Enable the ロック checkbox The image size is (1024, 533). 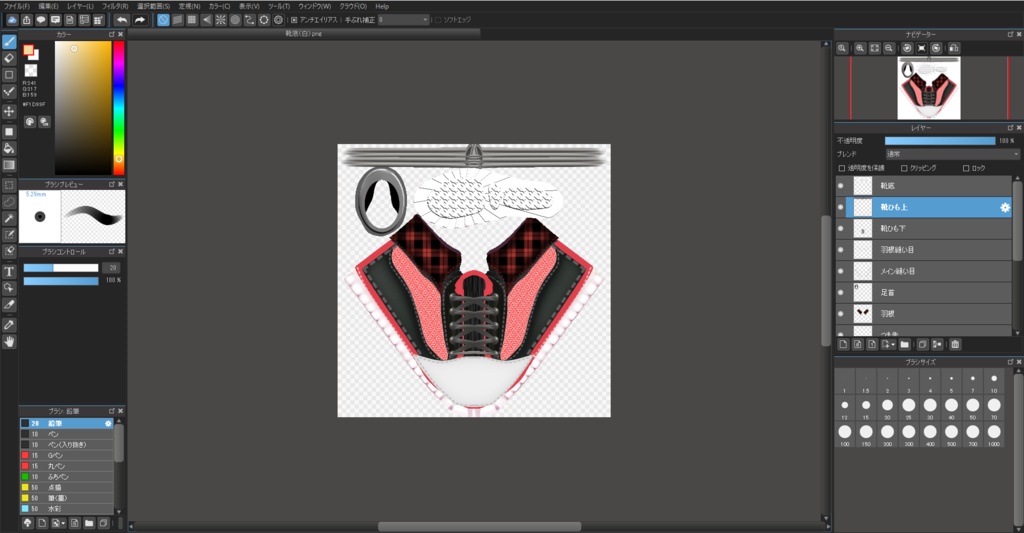tap(966, 168)
